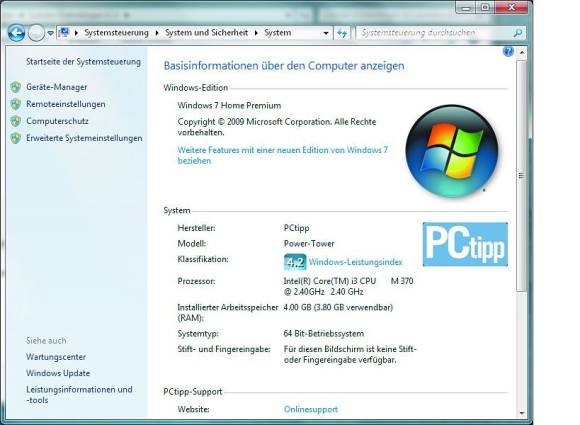Click the Intel(R) Core(TM) i3 CPU text
Viewport: 580px width, 425px height.
pyautogui.click(x=330, y=281)
